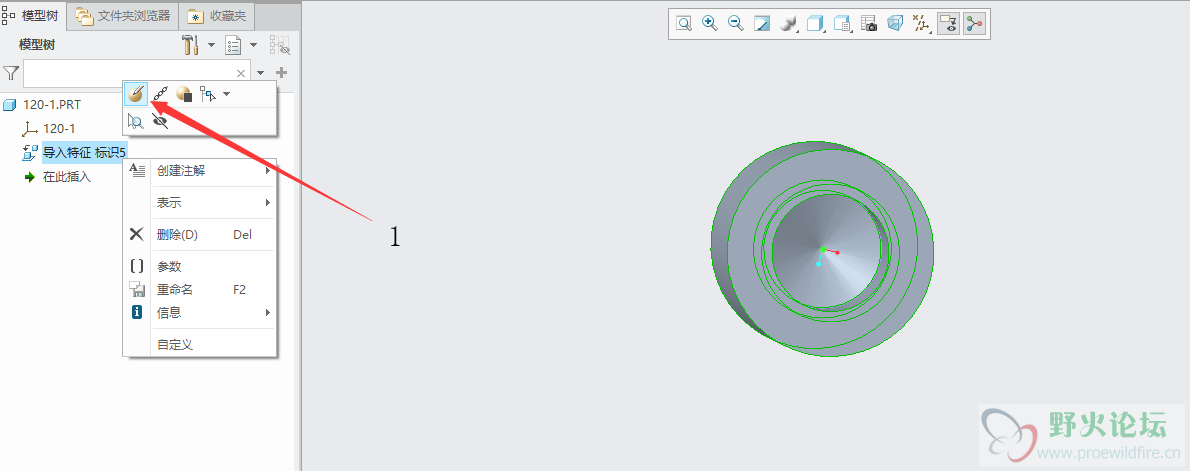Click the Repaint screen icon
Screen dimensions: 1190x471
[x=762, y=24]
